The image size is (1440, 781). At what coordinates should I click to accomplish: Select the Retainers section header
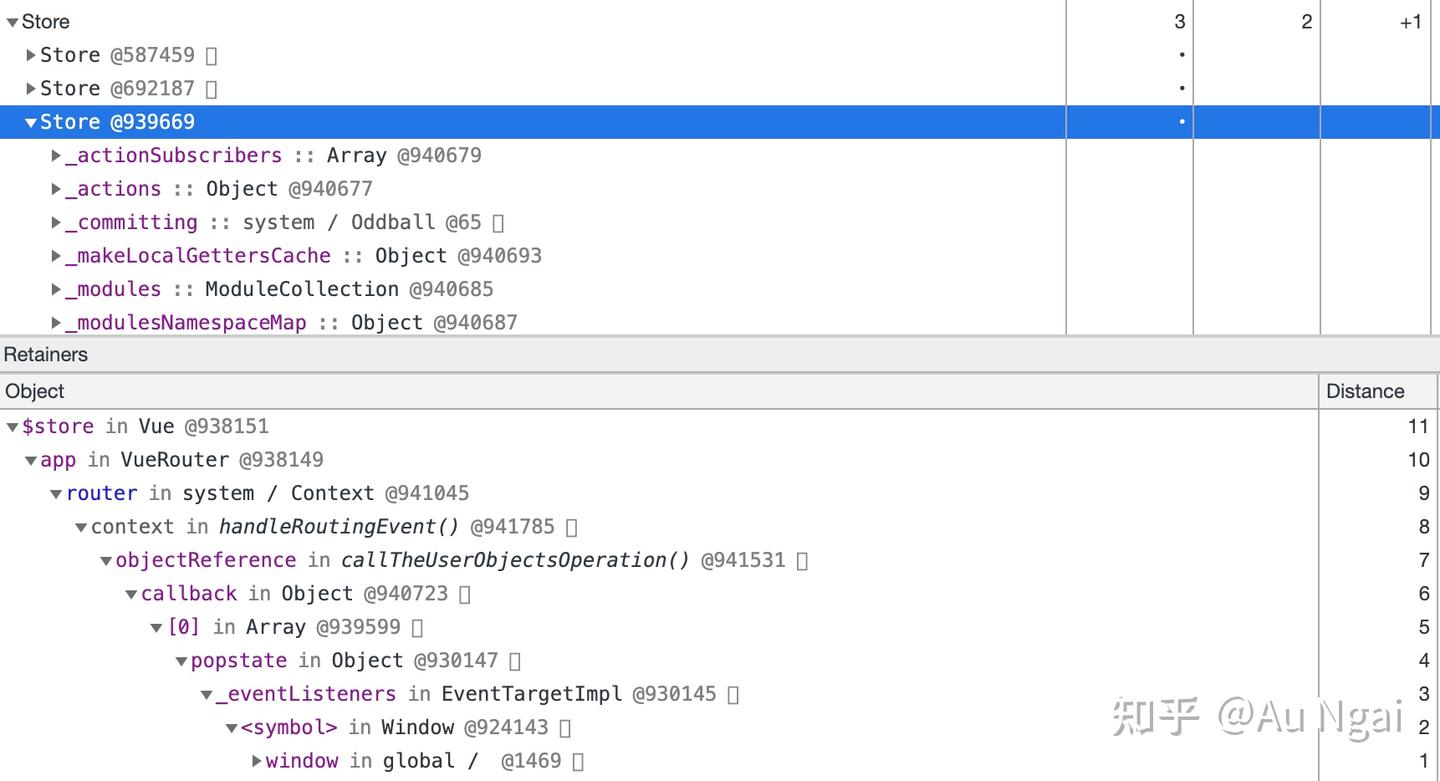(x=46, y=354)
